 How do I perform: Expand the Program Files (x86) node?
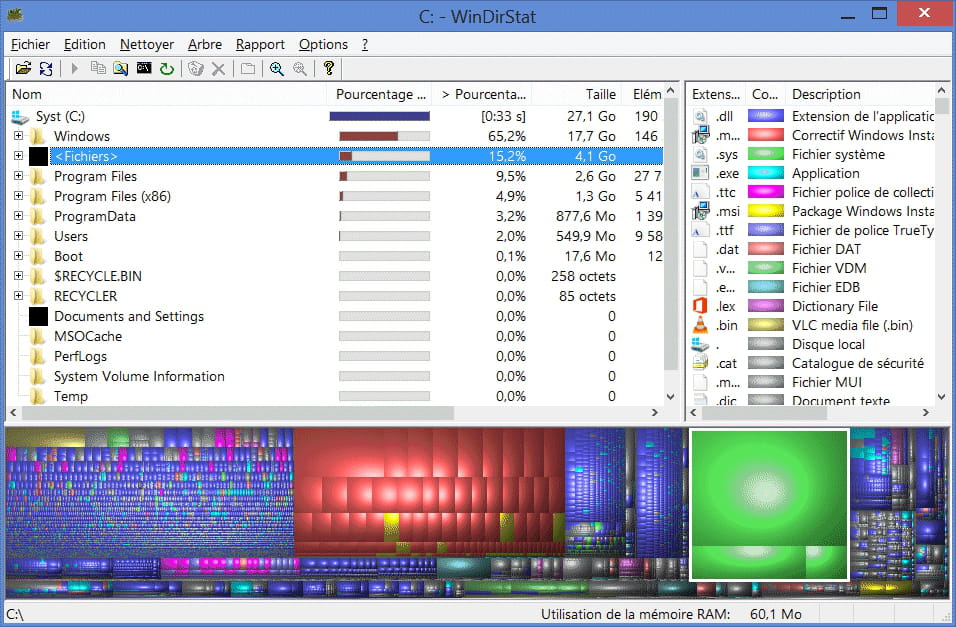[18, 196]
